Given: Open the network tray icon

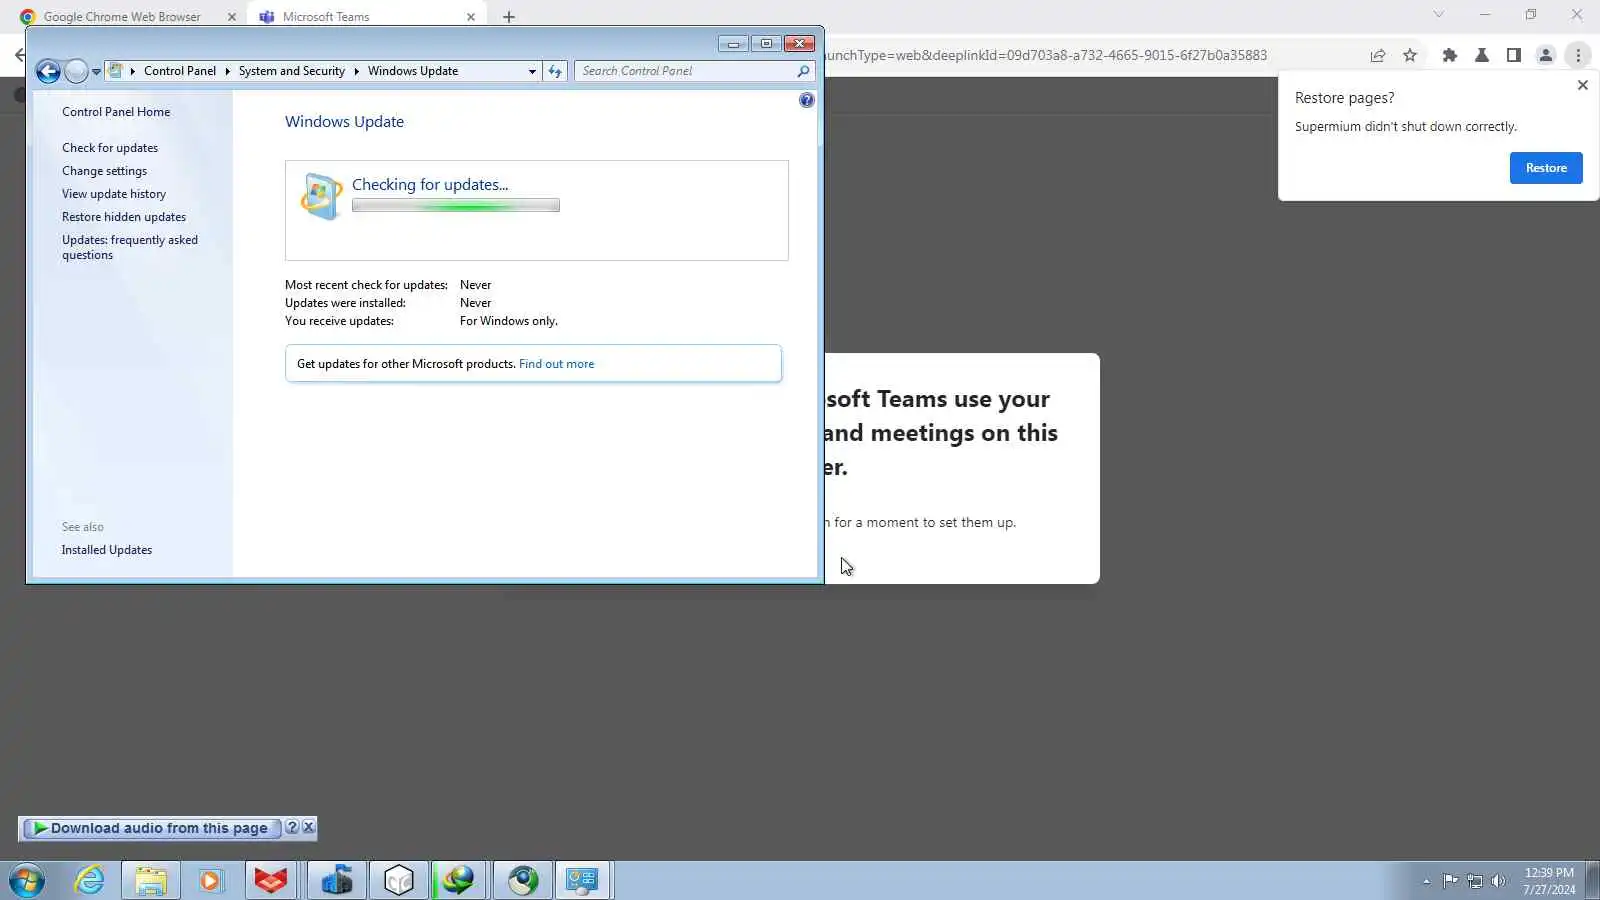Looking at the screenshot, I should (1474, 881).
